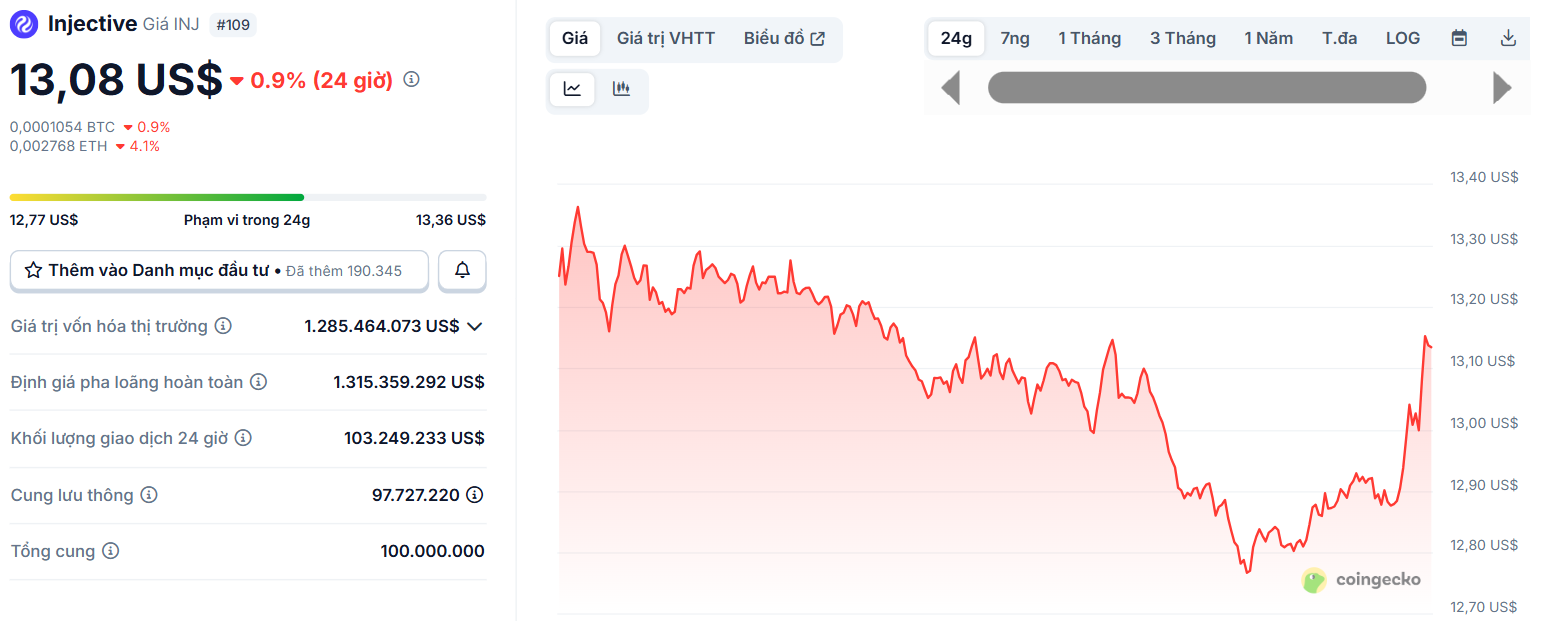
Task: Select the 7ng period button
Action: coord(1014,37)
